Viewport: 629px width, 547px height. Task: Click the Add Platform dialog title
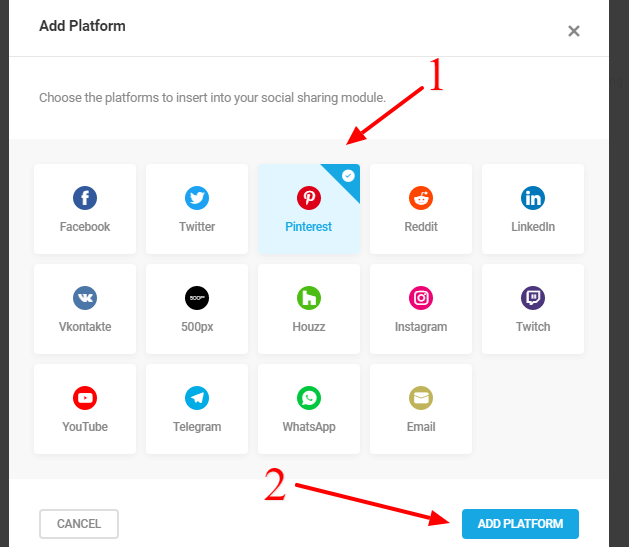click(x=82, y=26)
